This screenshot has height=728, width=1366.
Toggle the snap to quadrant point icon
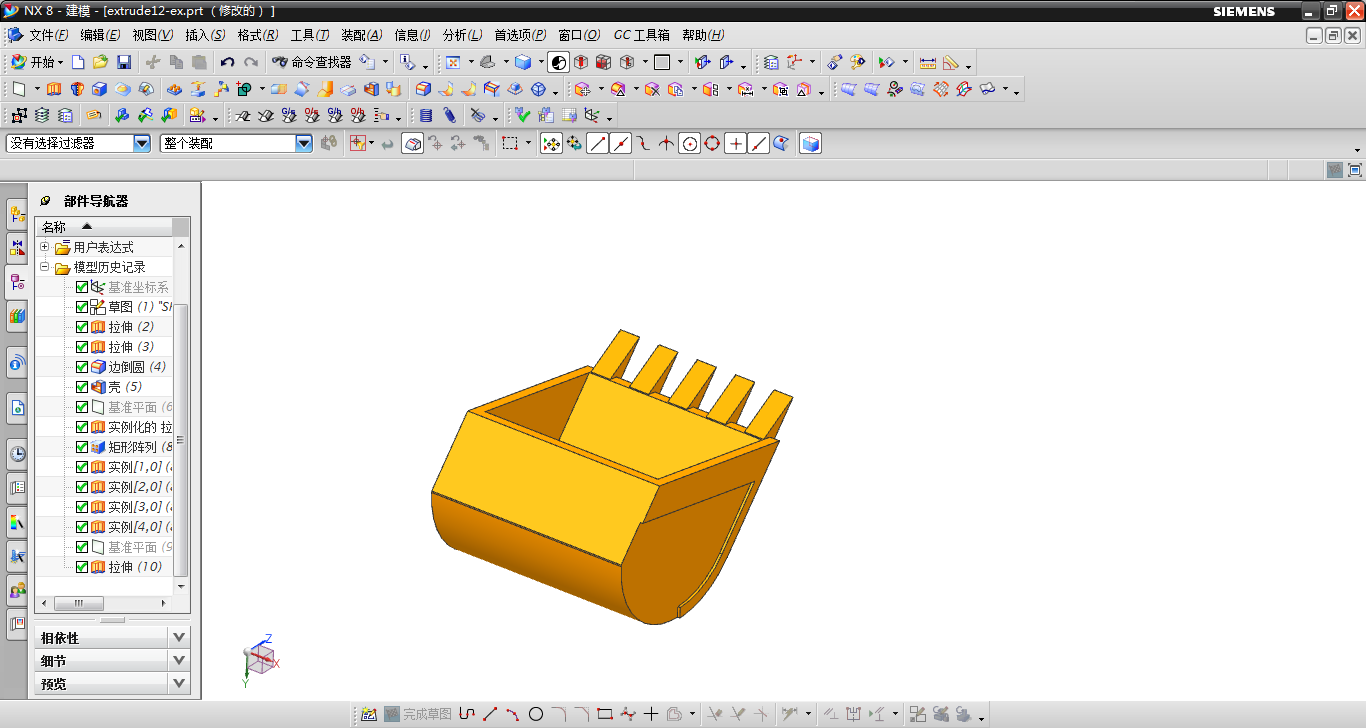point(712,144)
